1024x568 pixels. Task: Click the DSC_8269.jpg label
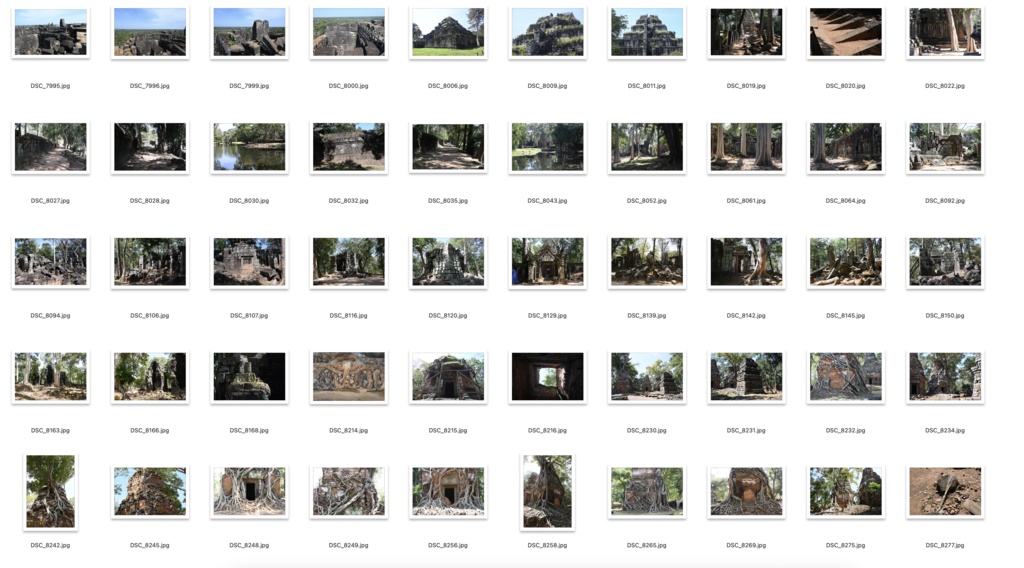click(746, 545)
